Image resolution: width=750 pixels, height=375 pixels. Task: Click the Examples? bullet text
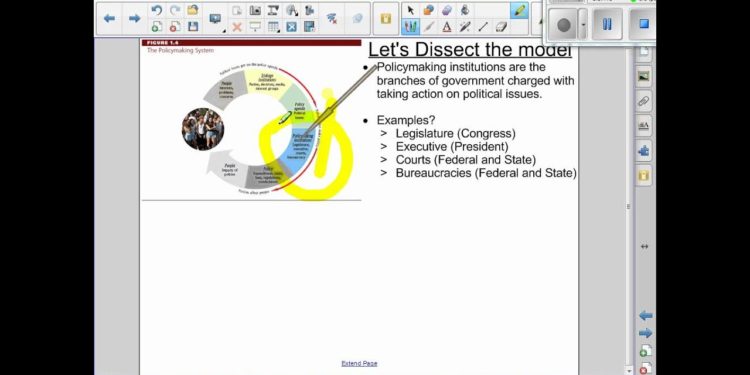(x=406, y=120)
